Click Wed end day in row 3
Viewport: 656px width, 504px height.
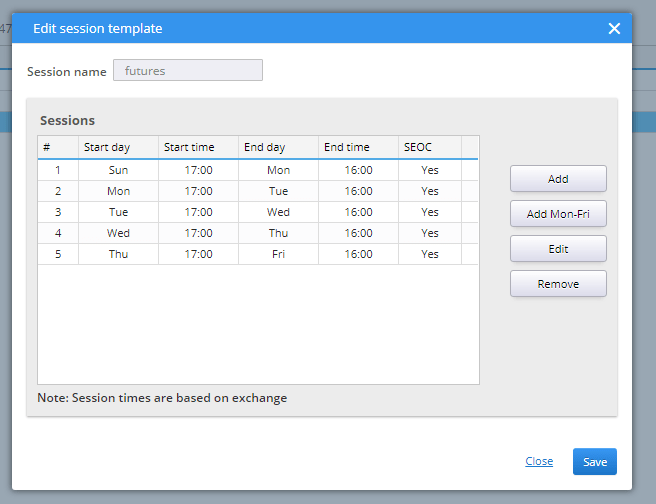click(278, 212)
